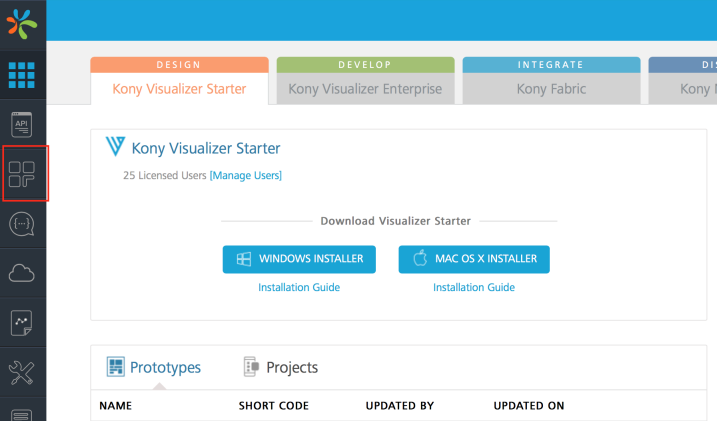
Task: Select the Projects tab
Action: point(280,367)
